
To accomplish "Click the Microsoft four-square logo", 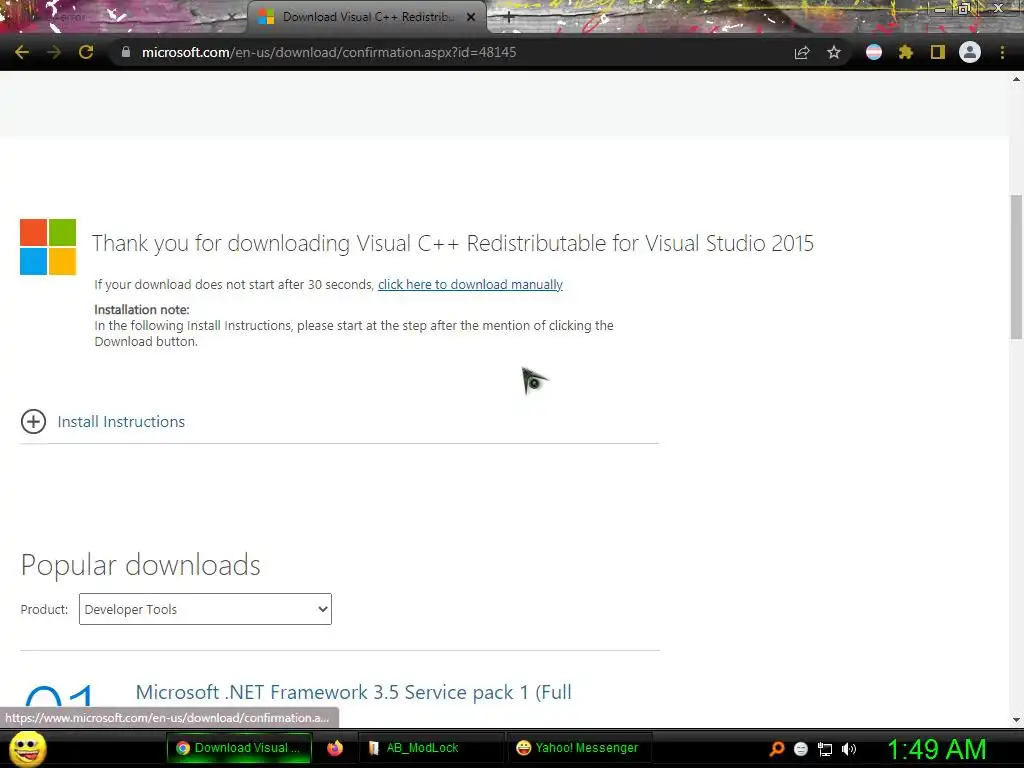I will pyautogui.click(x=48, y=247).
